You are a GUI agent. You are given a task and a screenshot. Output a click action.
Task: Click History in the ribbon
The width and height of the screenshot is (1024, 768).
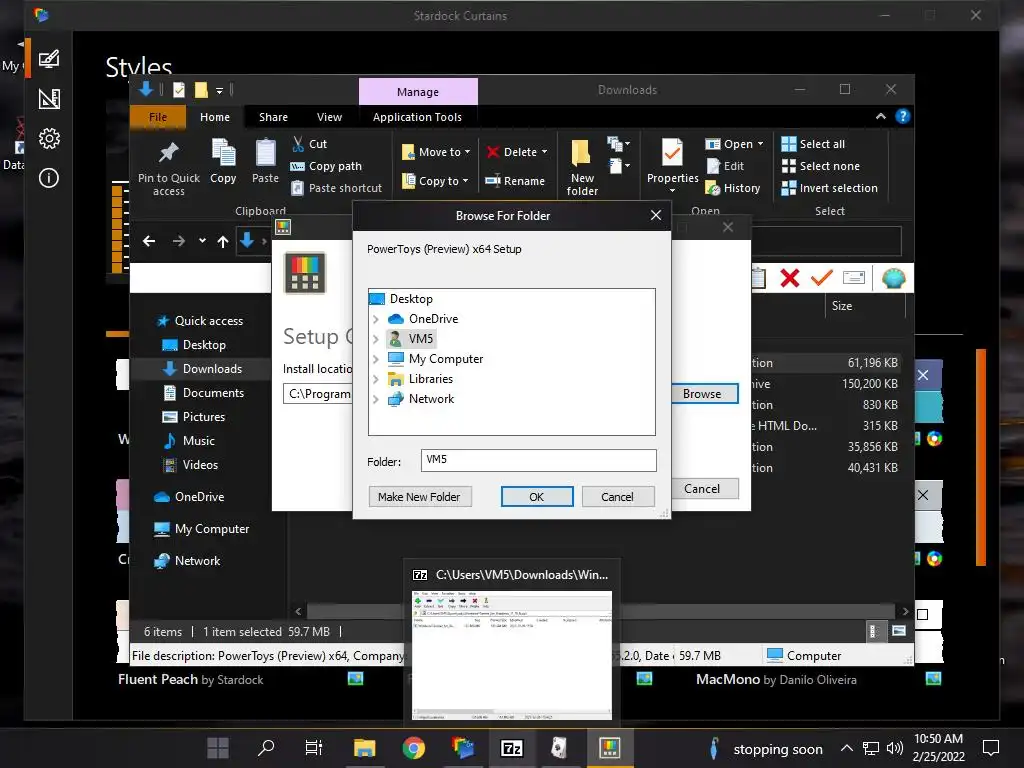point(733,188)
